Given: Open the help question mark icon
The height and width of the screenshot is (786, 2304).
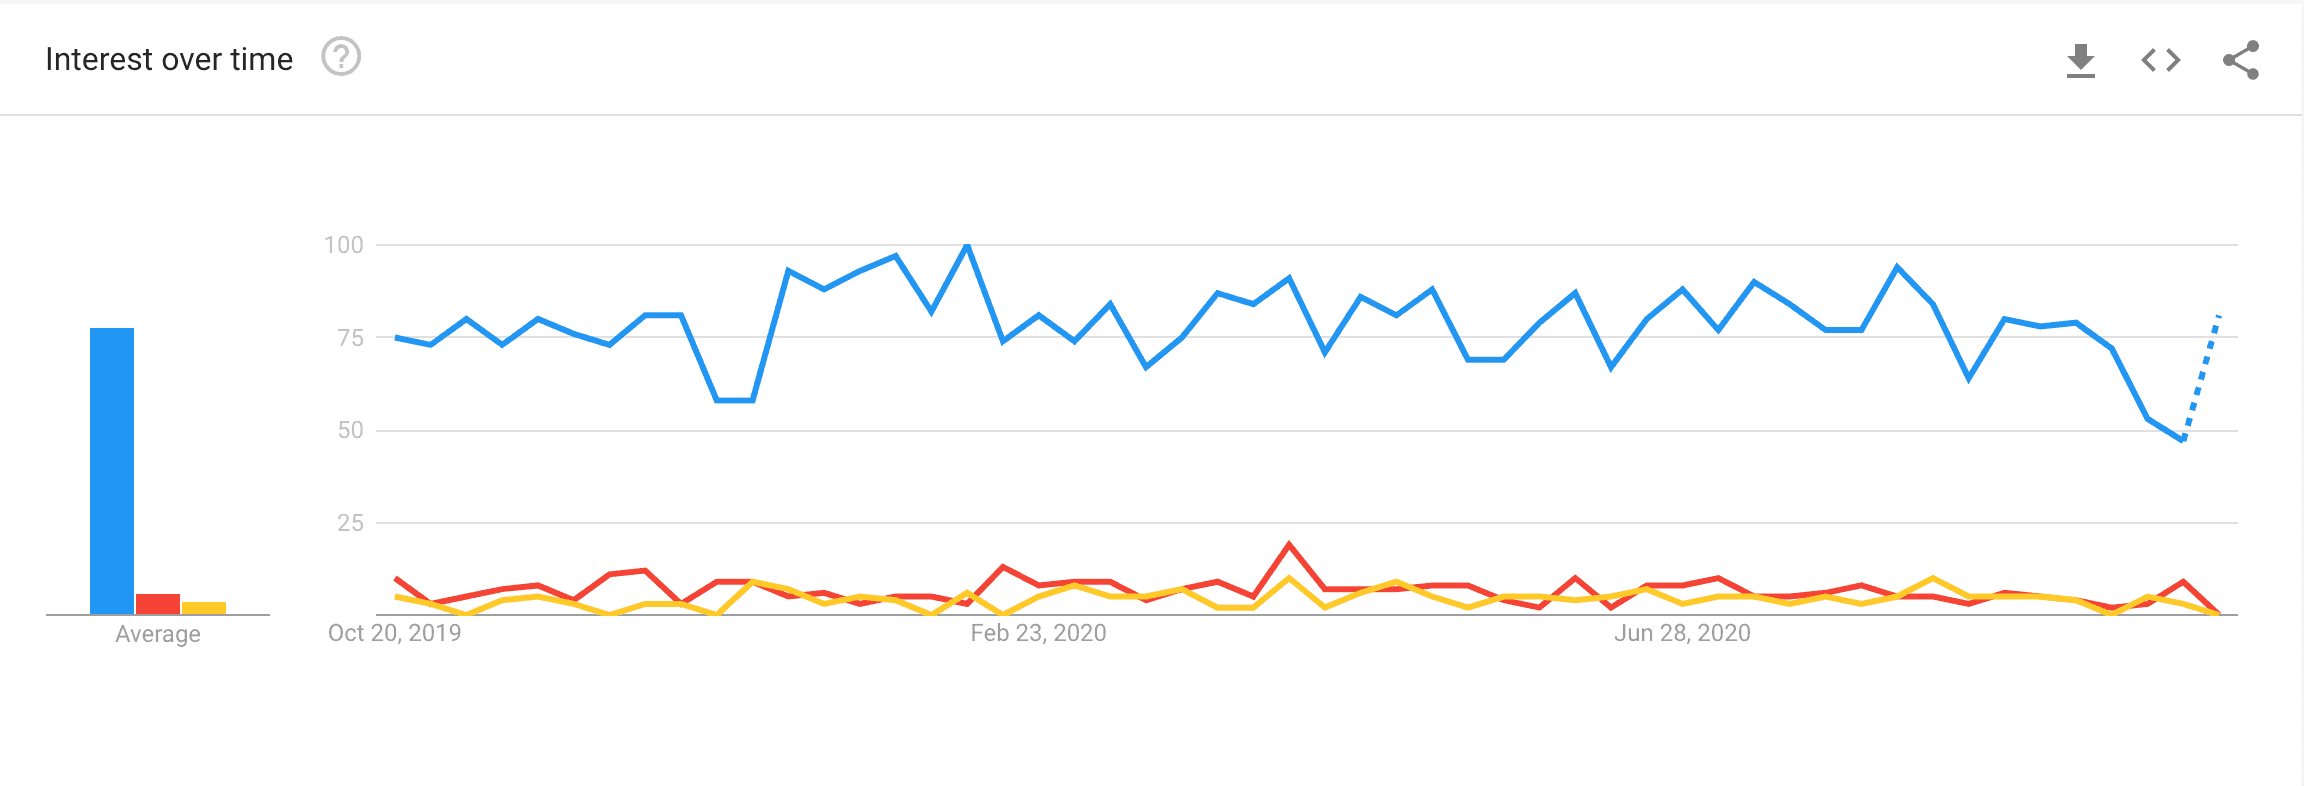Looking at the screenshot, I should point(341,57).
